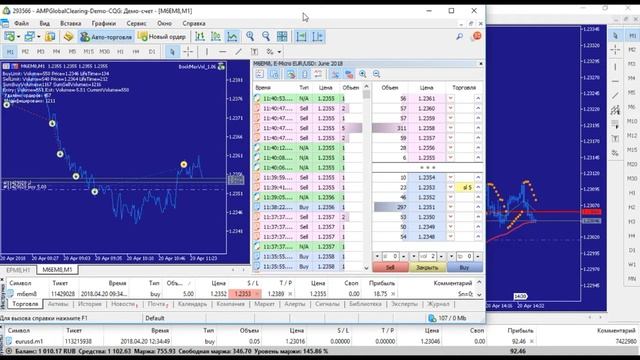Open the Графики menu
Screen dimensions: 640x360
pyautogui.click(x=104, y=24)
